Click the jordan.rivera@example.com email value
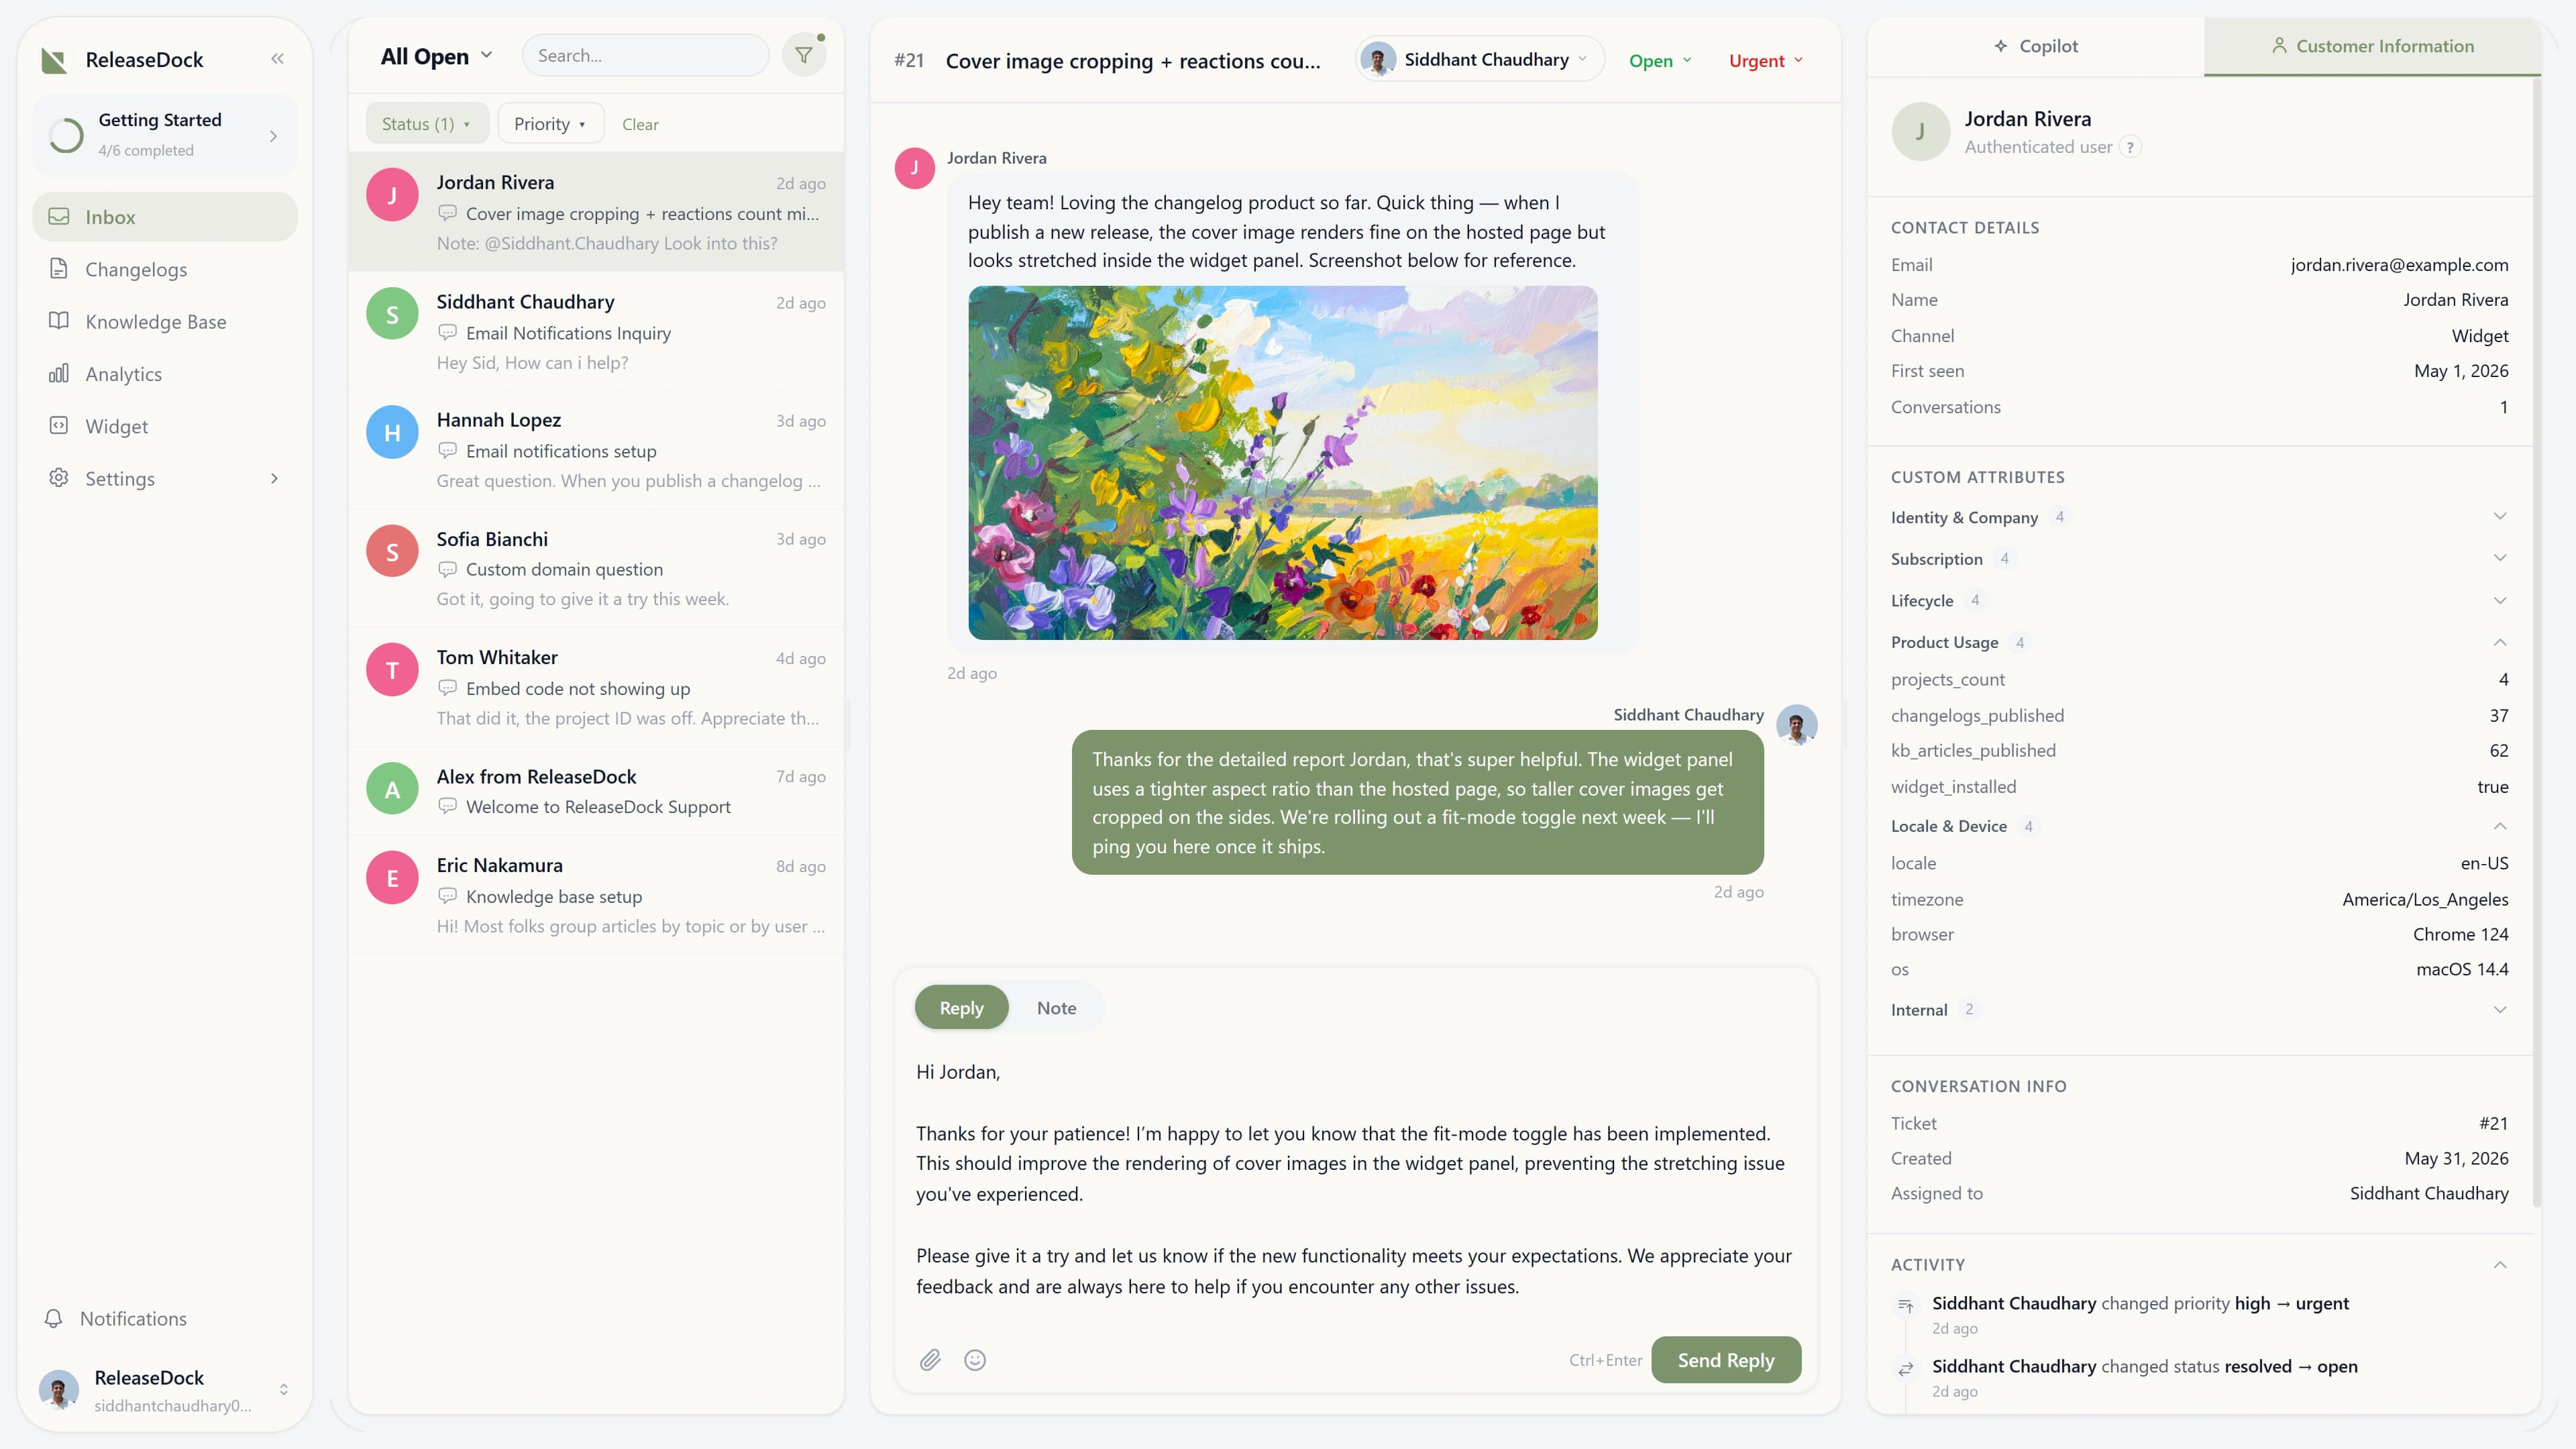 2399,264
